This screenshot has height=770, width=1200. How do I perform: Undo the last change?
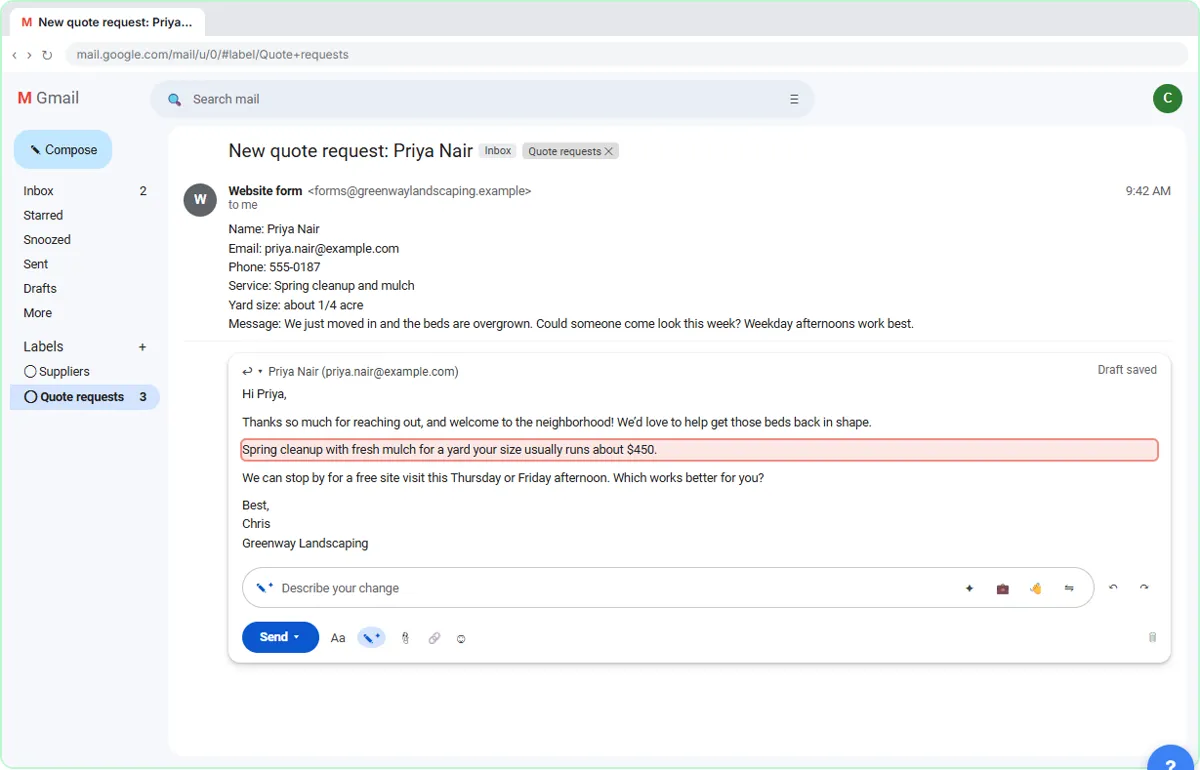pos(1113,588)
